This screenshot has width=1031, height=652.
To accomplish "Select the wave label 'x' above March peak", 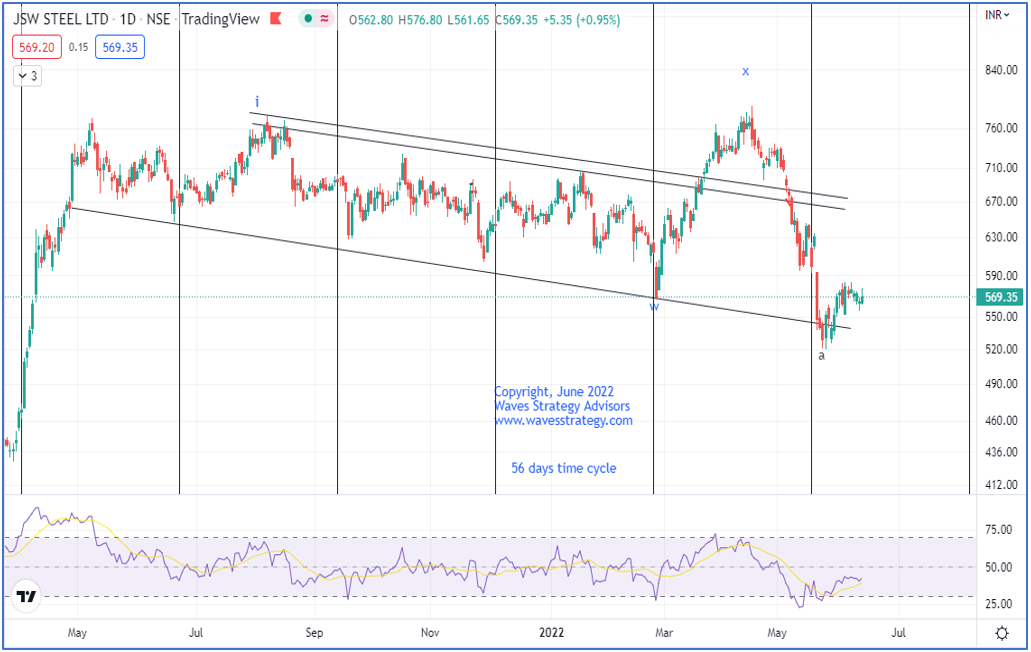I will click(745, 71).
